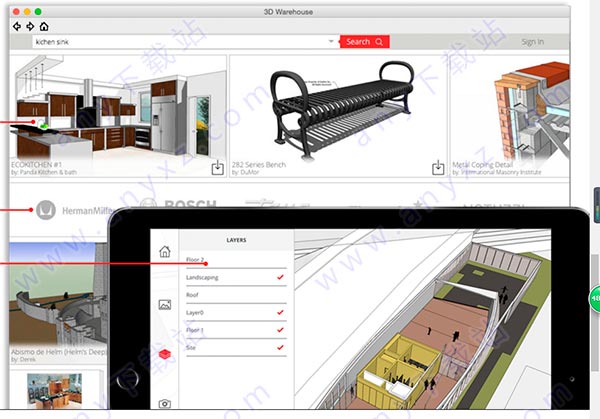Click the LAYERS panel header
The height and width of the screenshot is (419, 600).
click(x=236, y=240)
